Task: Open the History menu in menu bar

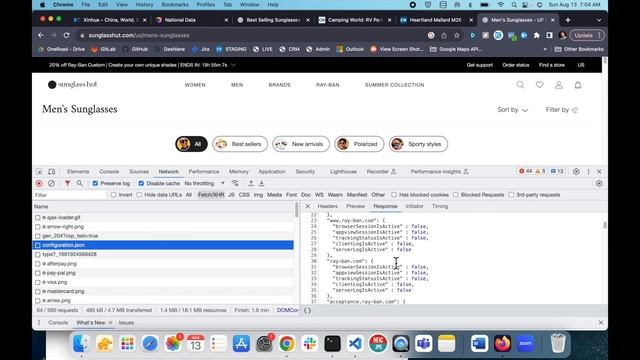Action: tap(144, 4)
